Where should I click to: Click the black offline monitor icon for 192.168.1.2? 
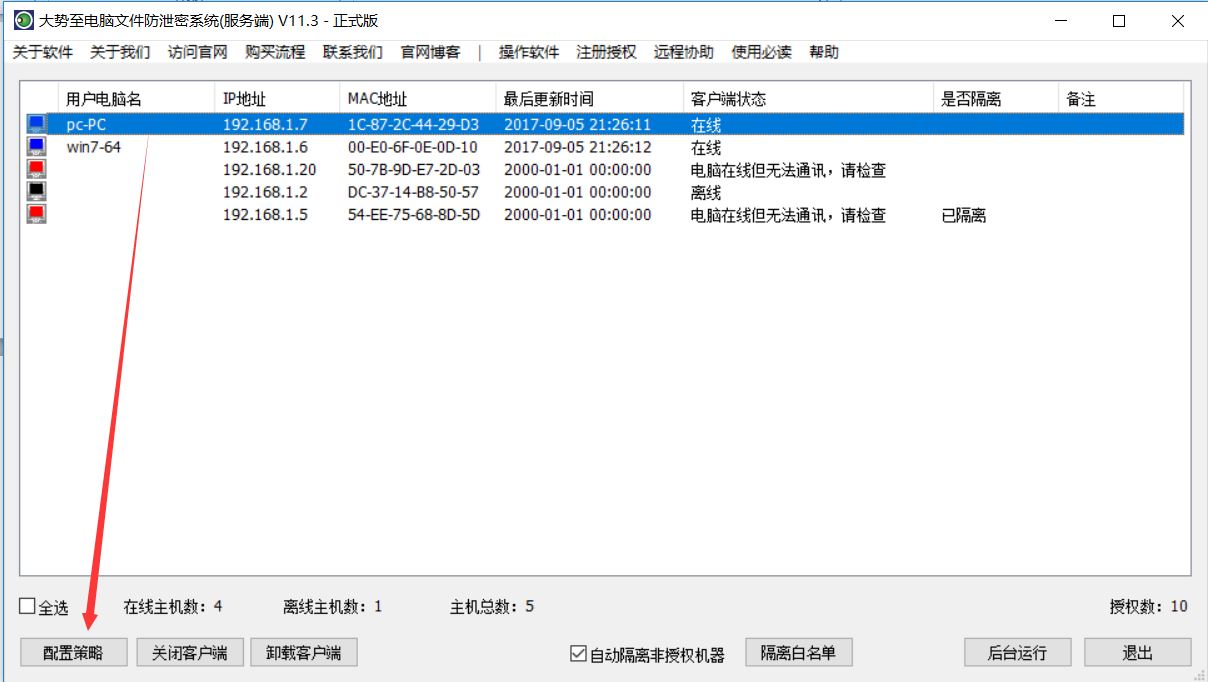pos(36,191)
